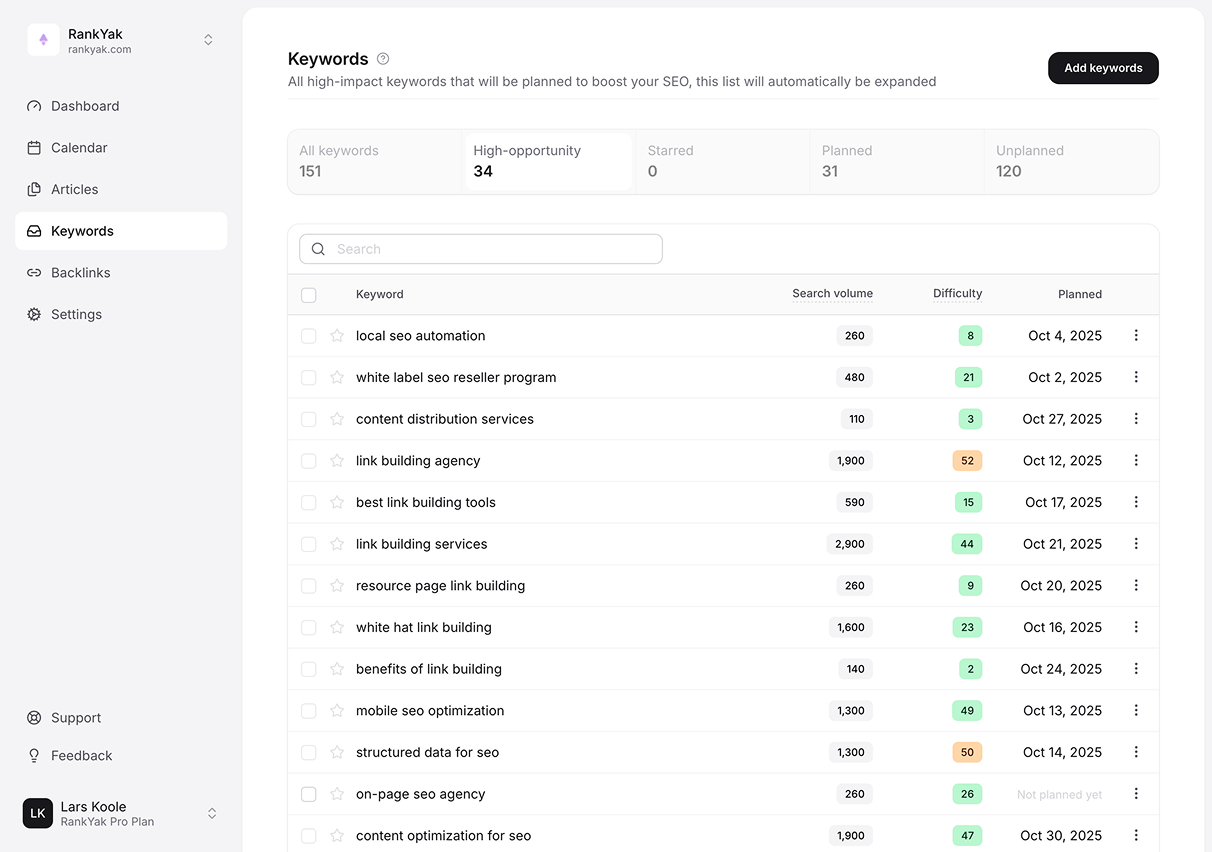
Task: Sort by the Difficulty column header
Action: click(x=957, y=294)
